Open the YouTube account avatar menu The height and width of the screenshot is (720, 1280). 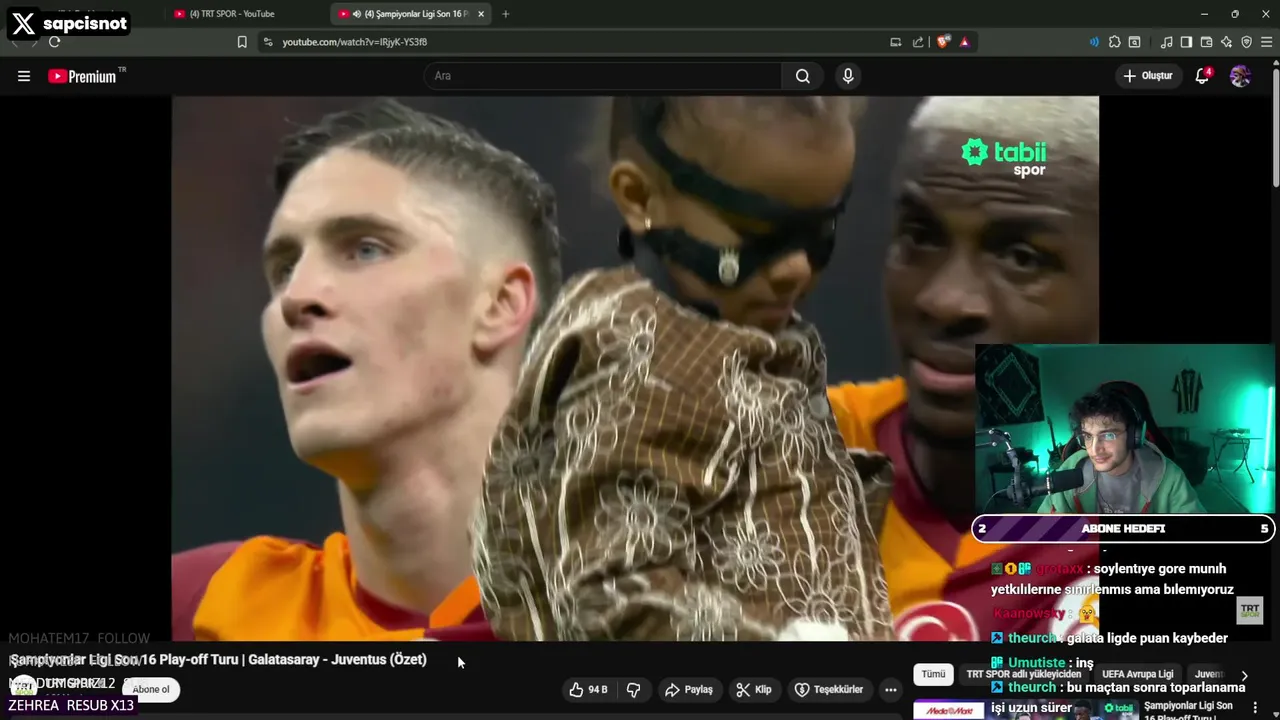click(1241, 76)
